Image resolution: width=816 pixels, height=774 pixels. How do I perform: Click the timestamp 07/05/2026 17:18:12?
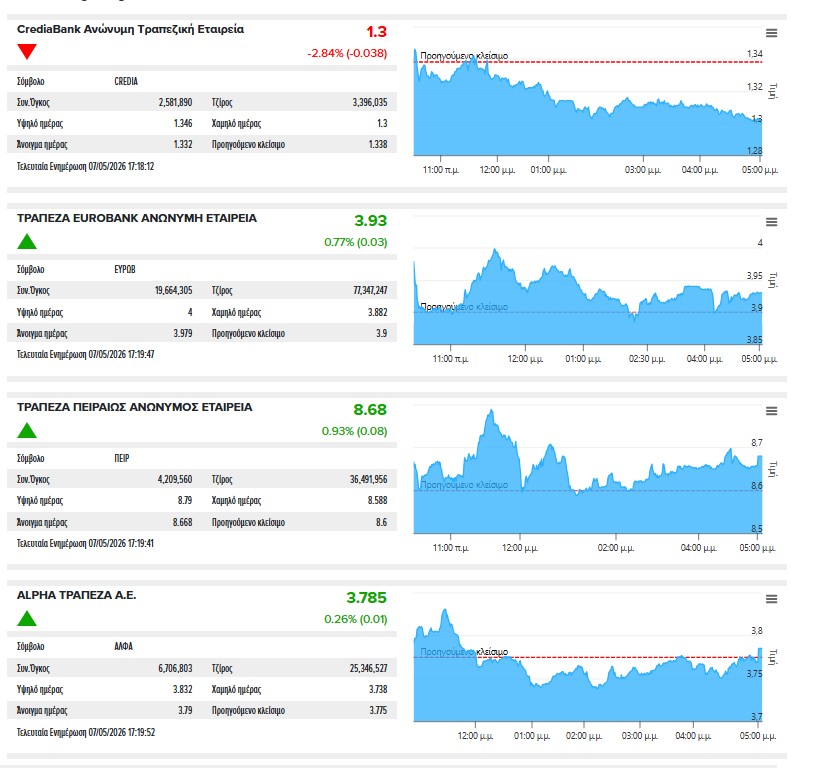pyautogui.click(x=121, y=167)
